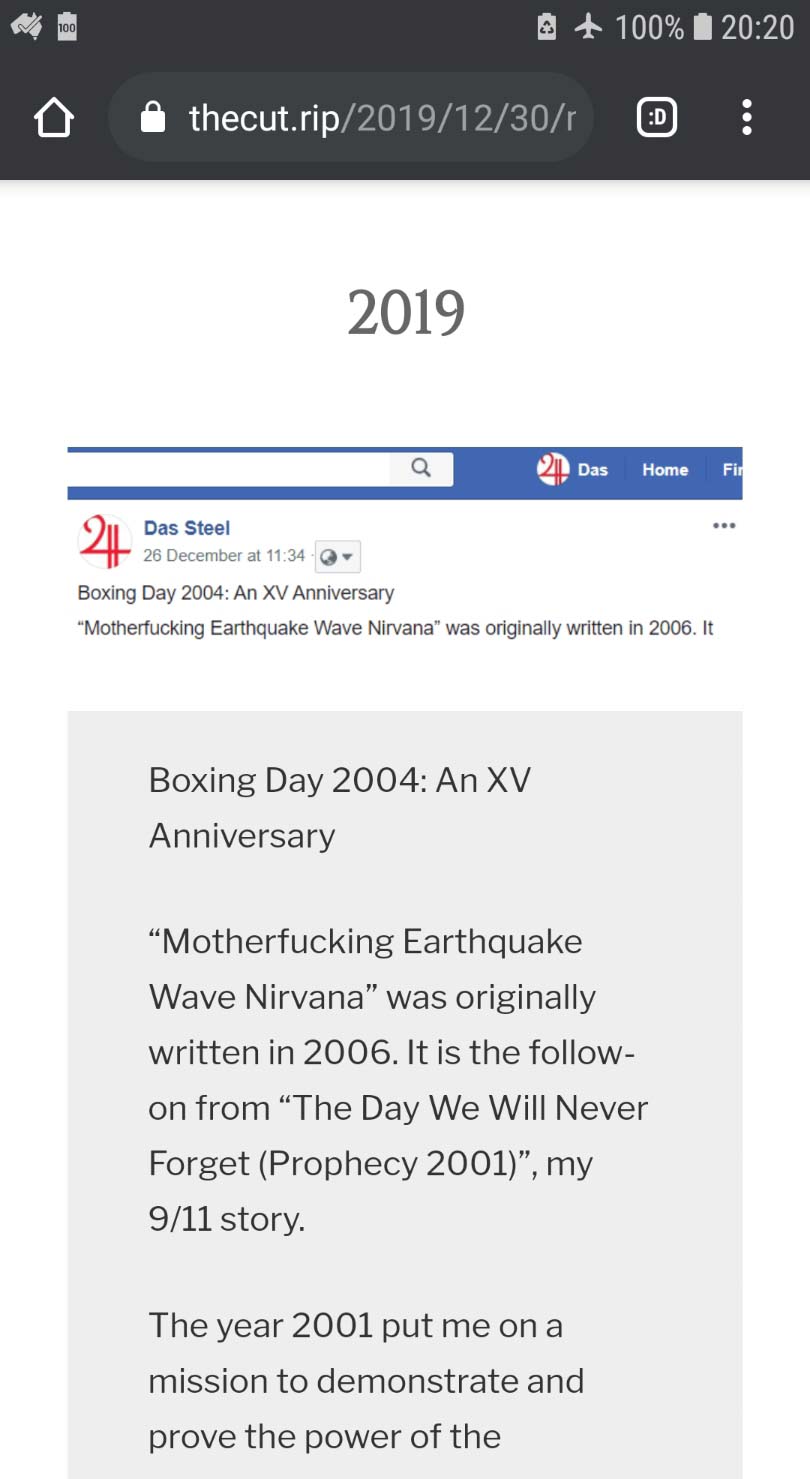
Task: Click the Das Steel post avatar
Action: pyautogui.click(x=104, y=541)
